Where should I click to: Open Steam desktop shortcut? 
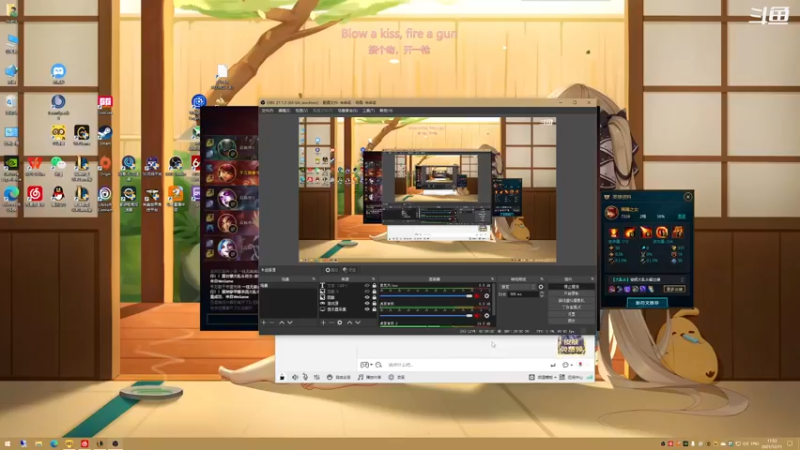point(105,134)
